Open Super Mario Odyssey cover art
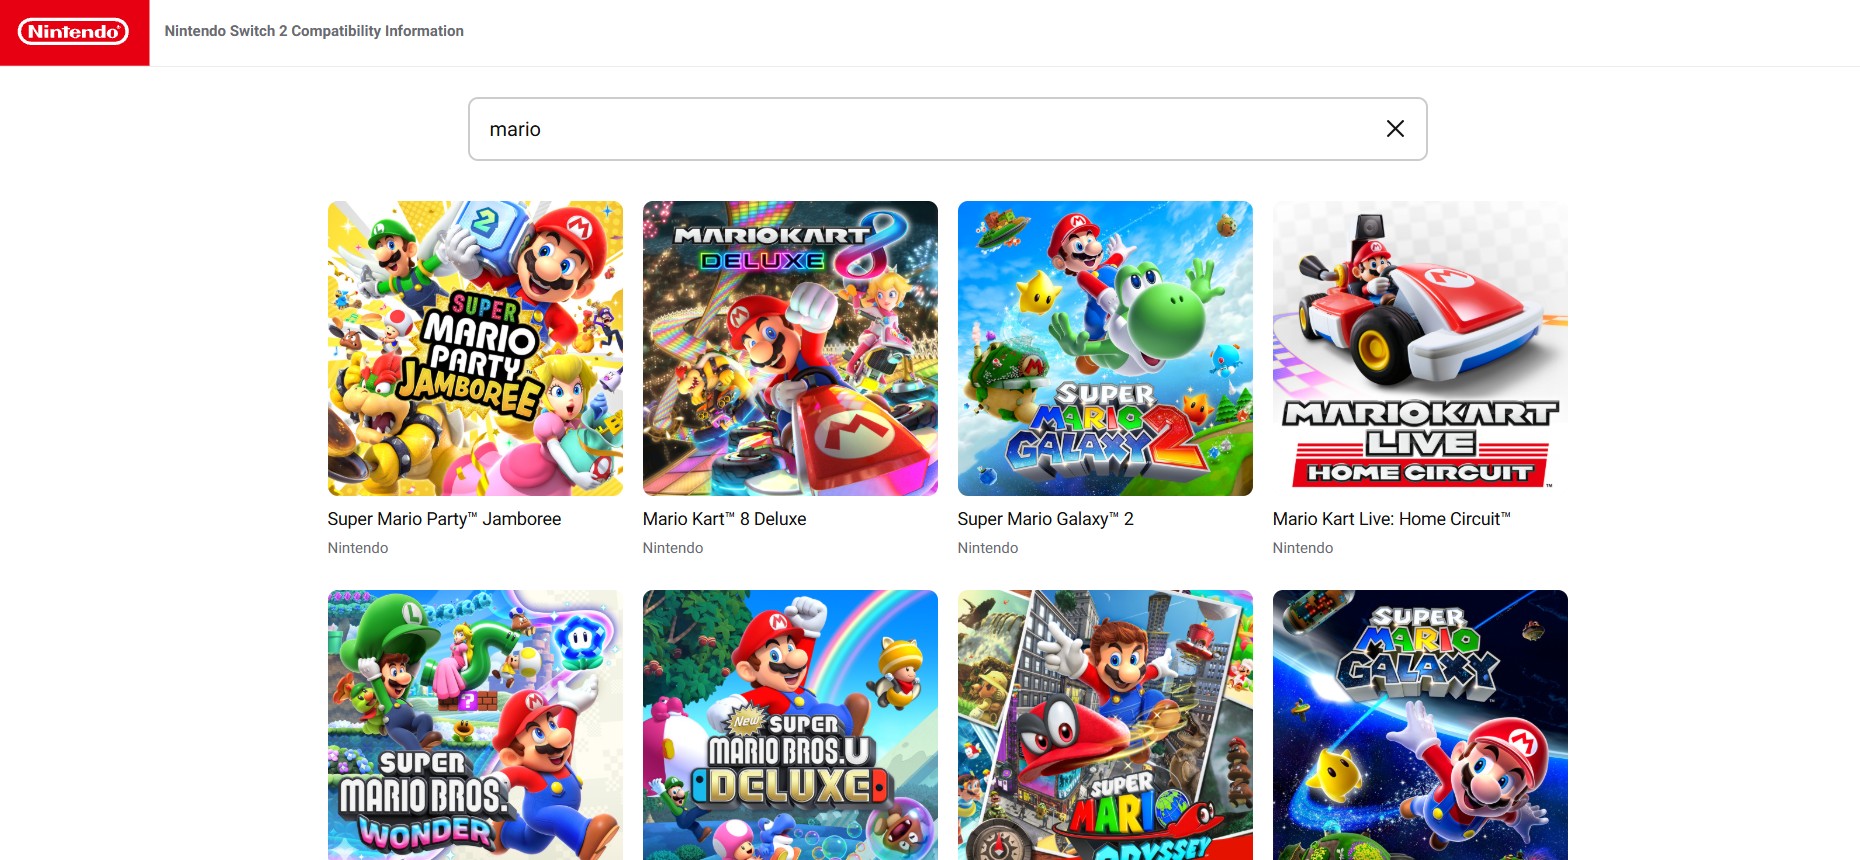The width and height of the screenshot is (1860, 860). pyautogui.click(x=1105, y=725)
